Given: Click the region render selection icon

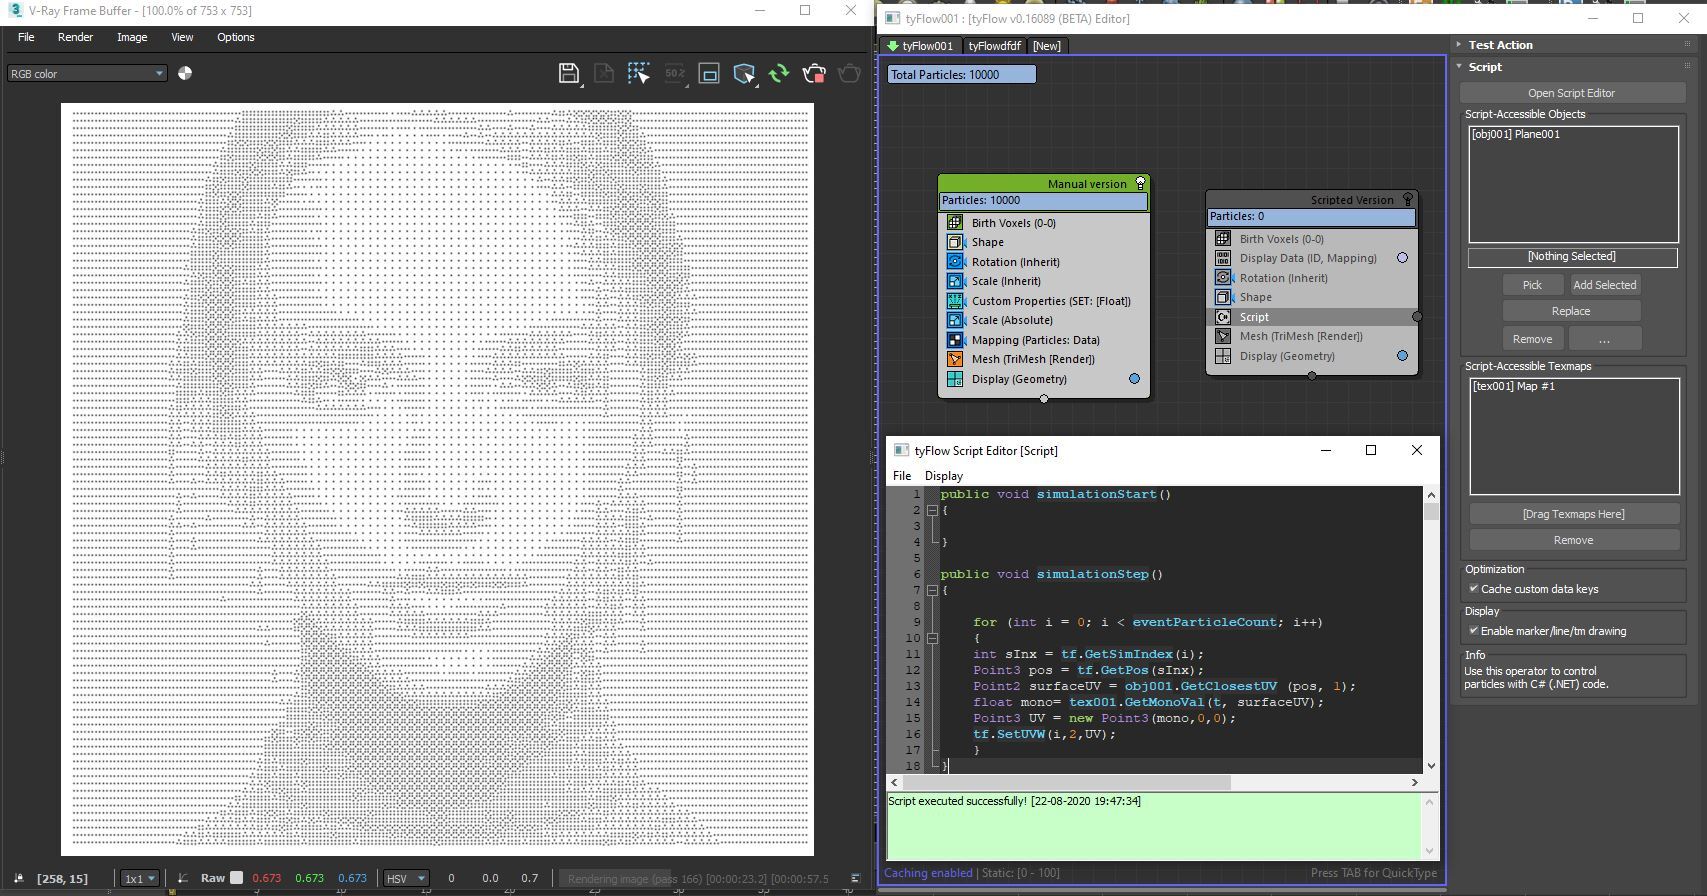Looking at the screenshot, I should click(639, 73).
